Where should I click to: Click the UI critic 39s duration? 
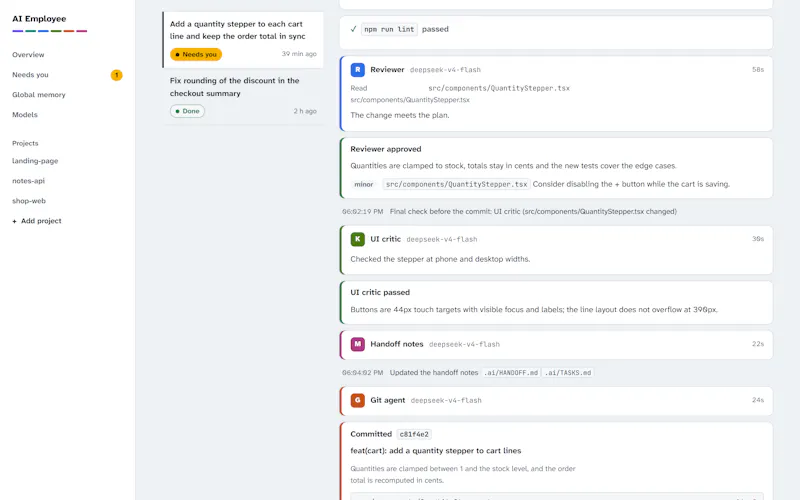[758, 239]
